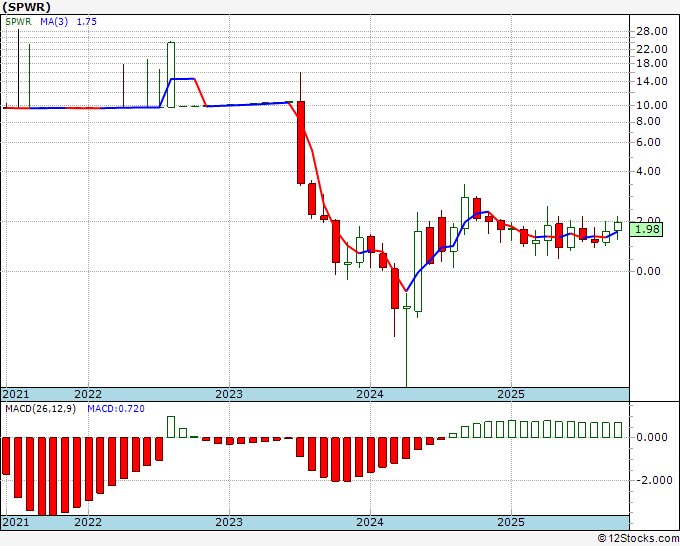Click the first green MACD bar in 2022
Viewport: 680px width, 546px height.
[171, 427]
